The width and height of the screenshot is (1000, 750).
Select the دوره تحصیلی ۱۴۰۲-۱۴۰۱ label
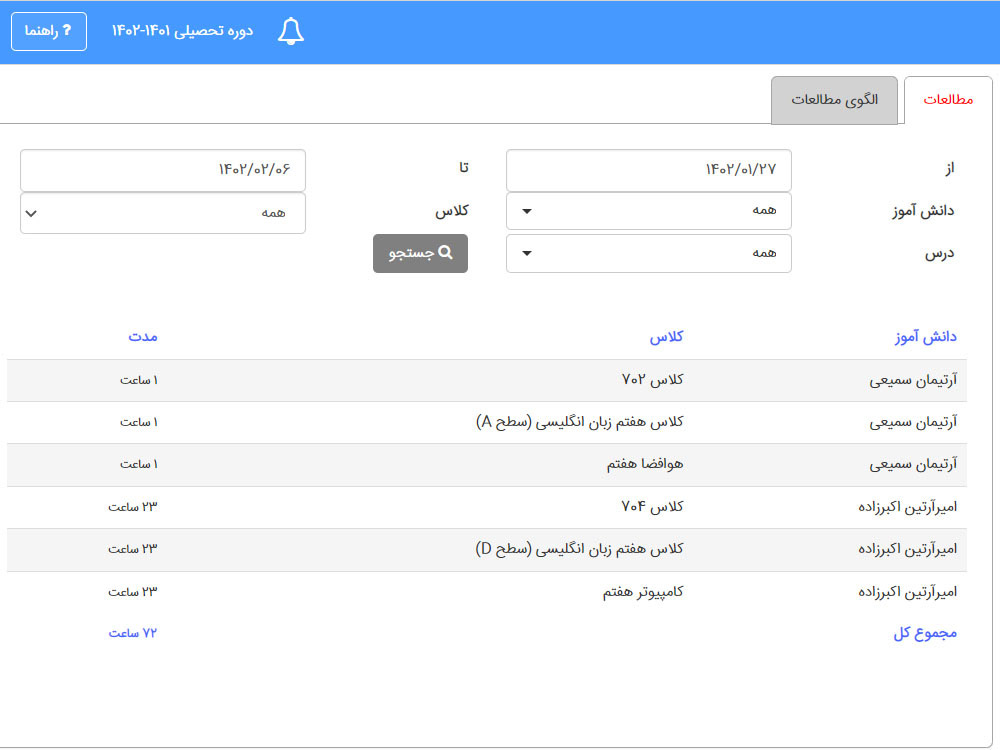point(182,31)
